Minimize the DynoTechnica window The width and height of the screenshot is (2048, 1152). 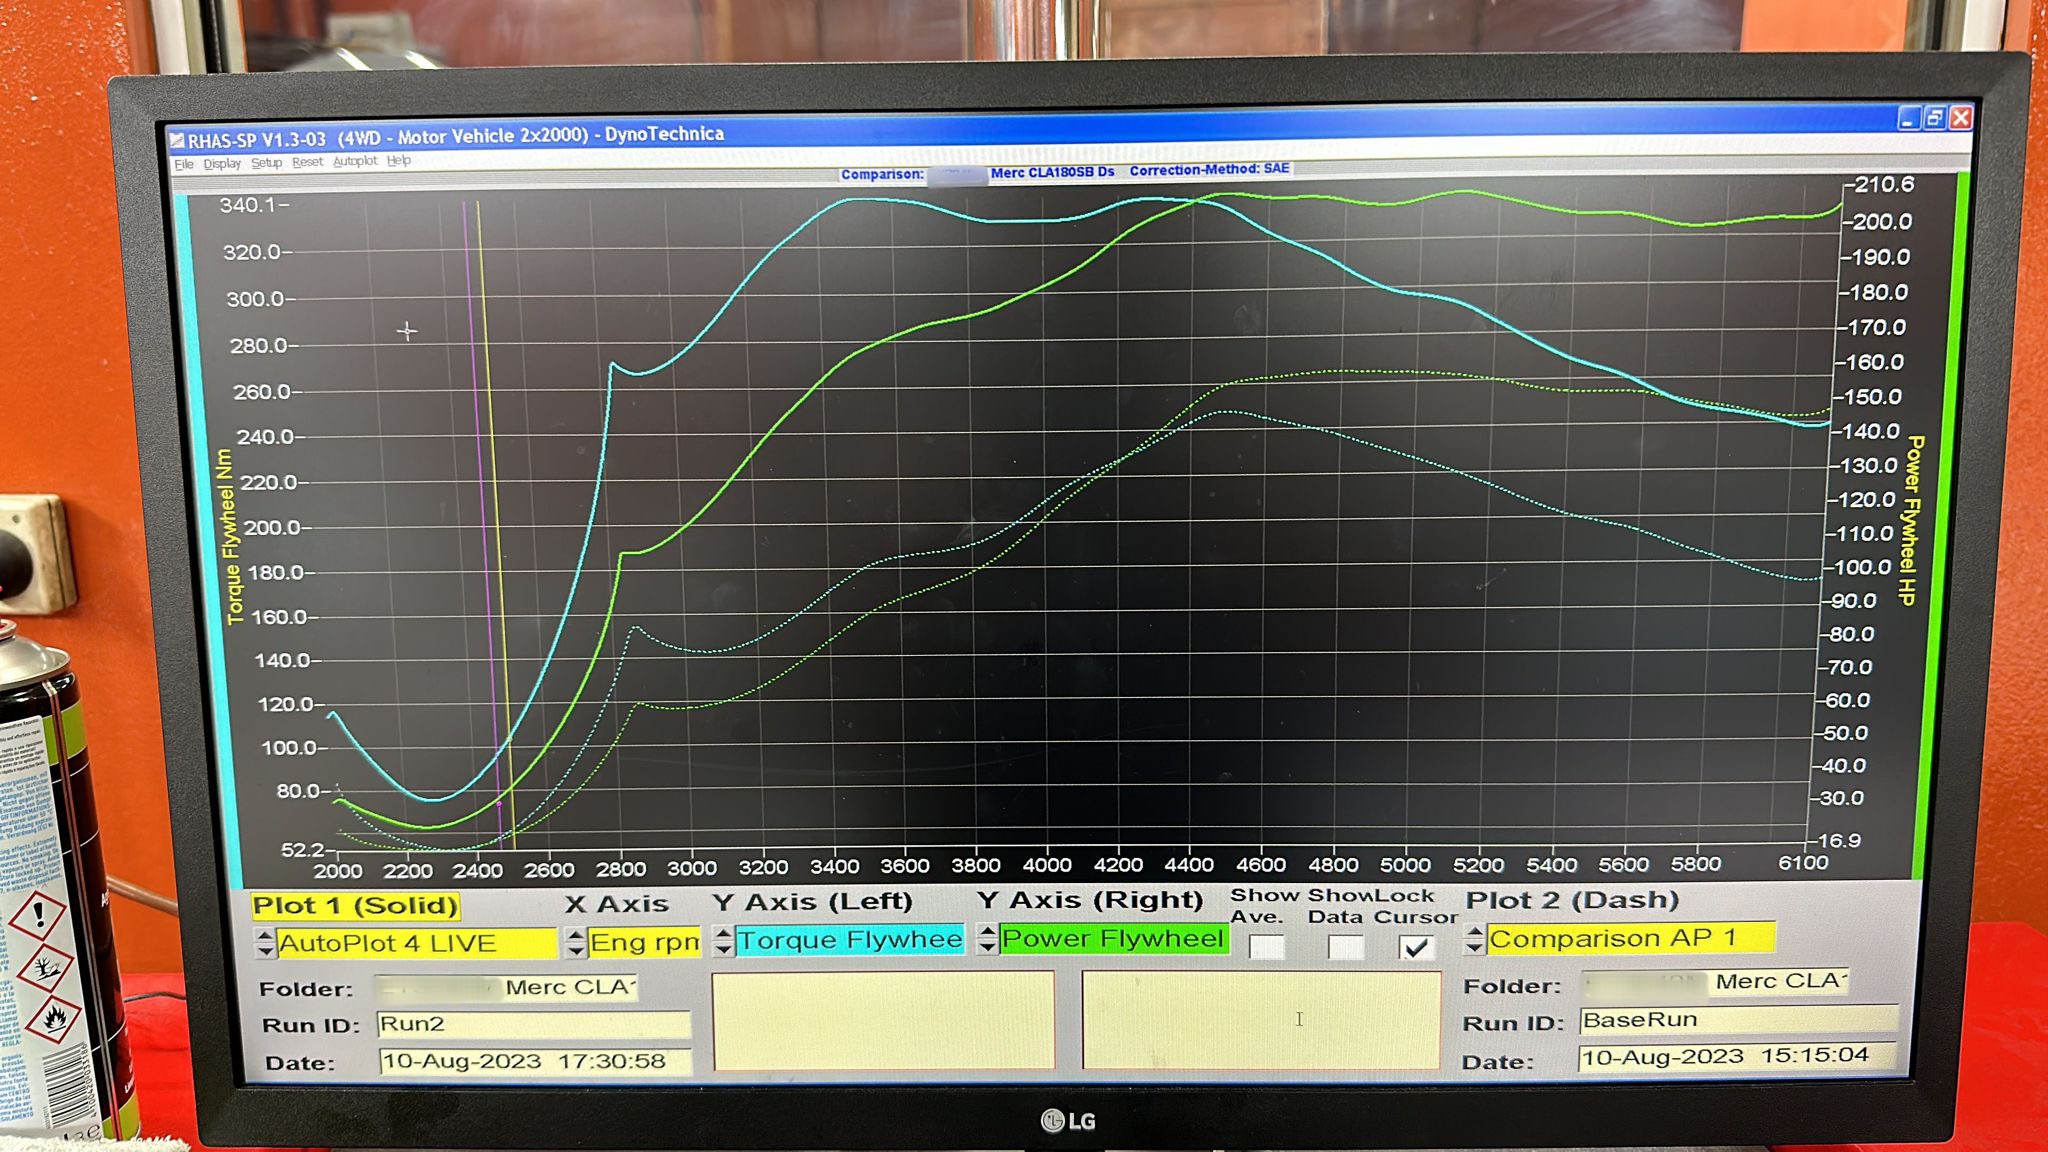pyautogui.click(x=1908, y=119)
